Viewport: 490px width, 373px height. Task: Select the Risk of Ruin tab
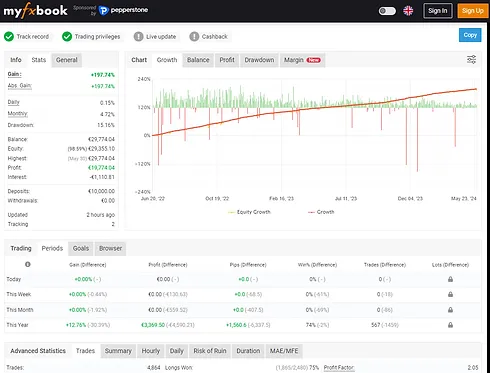tap(210, 351)
